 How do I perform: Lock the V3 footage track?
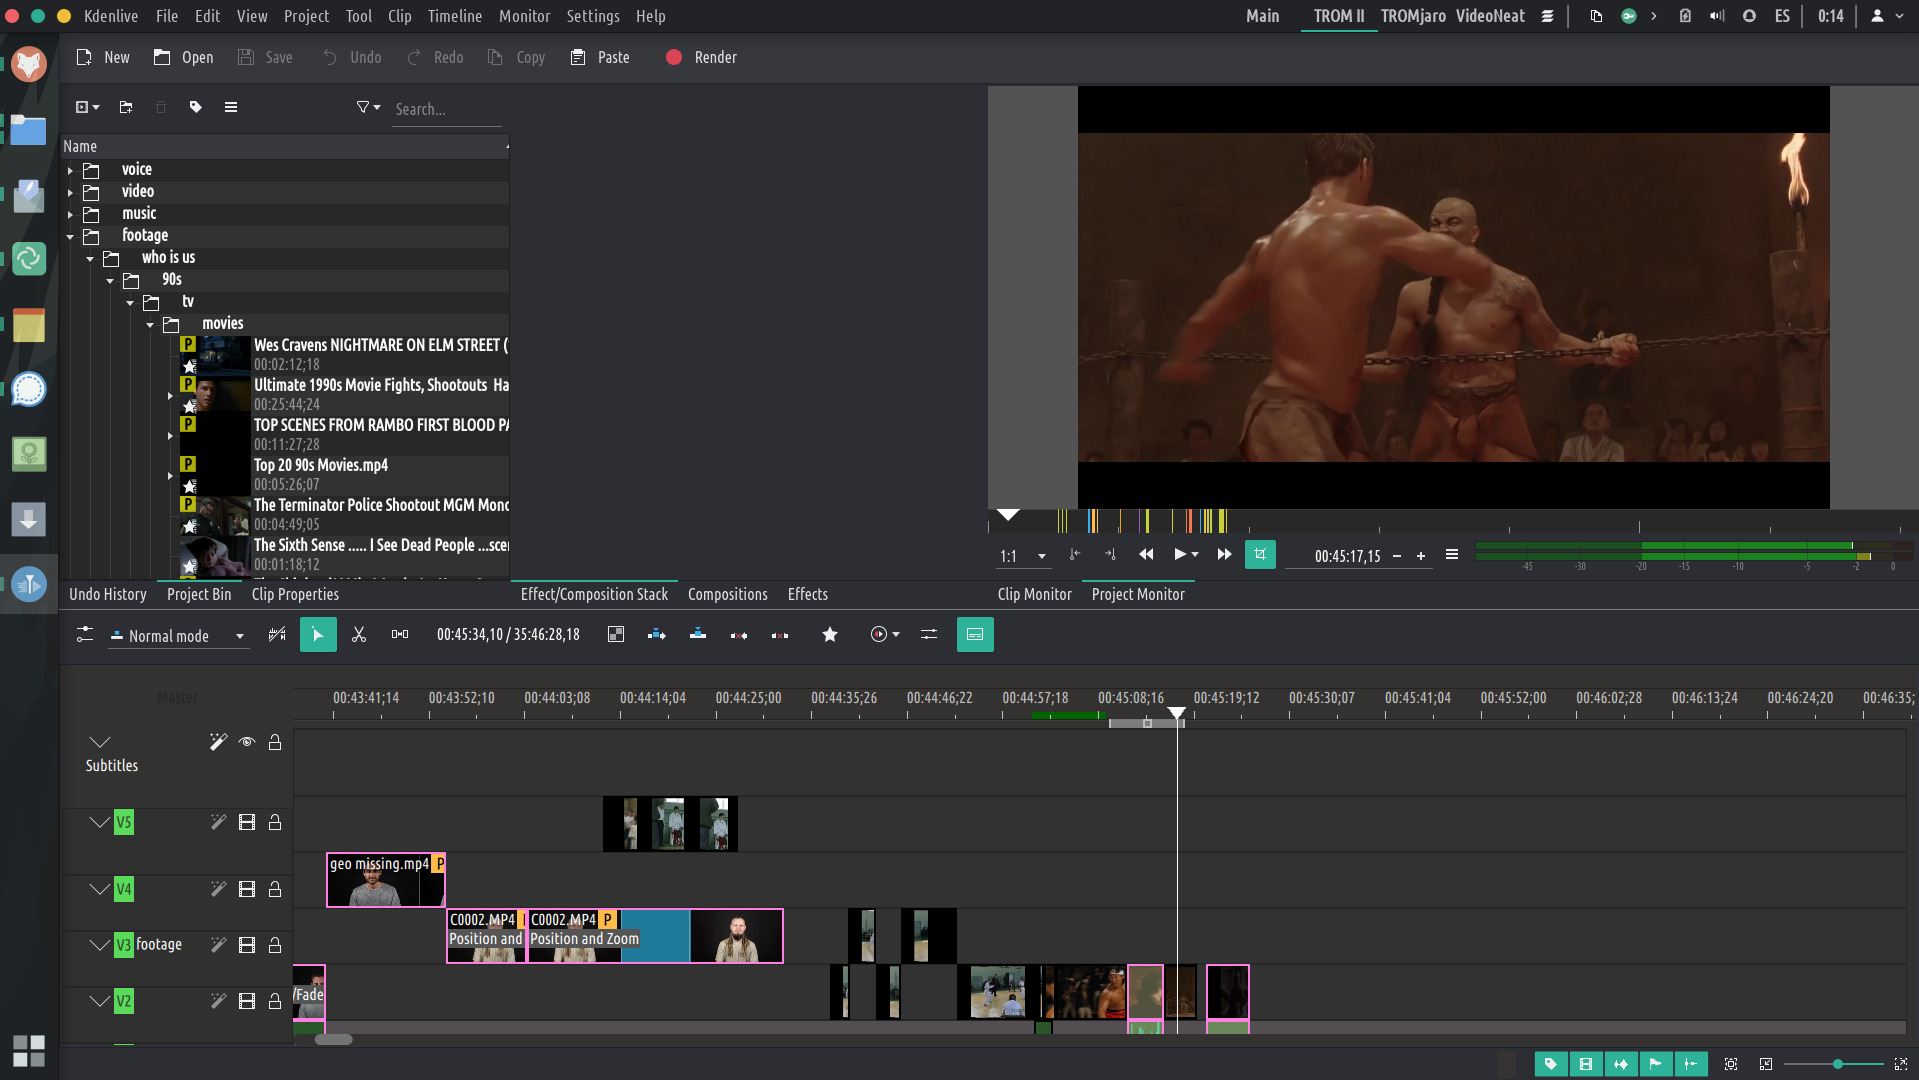click(x=275, y=945)
